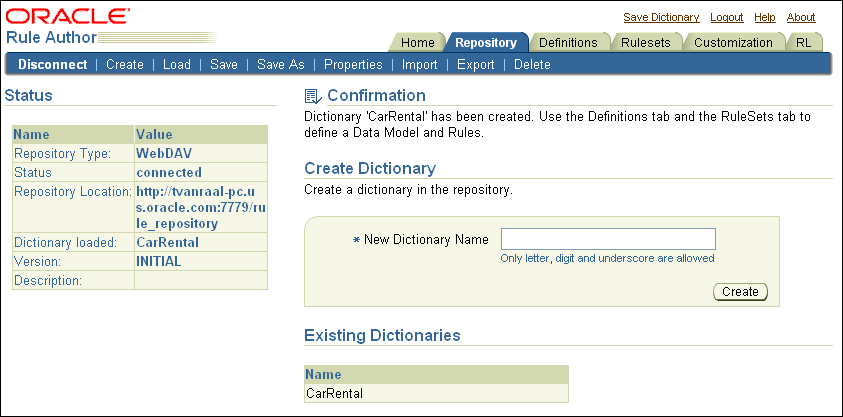Viewport: 843px width, 417px height.
Task: Click the CarRental dictionary loaded value
Action: pyautogui.click(x=167, y=242)
